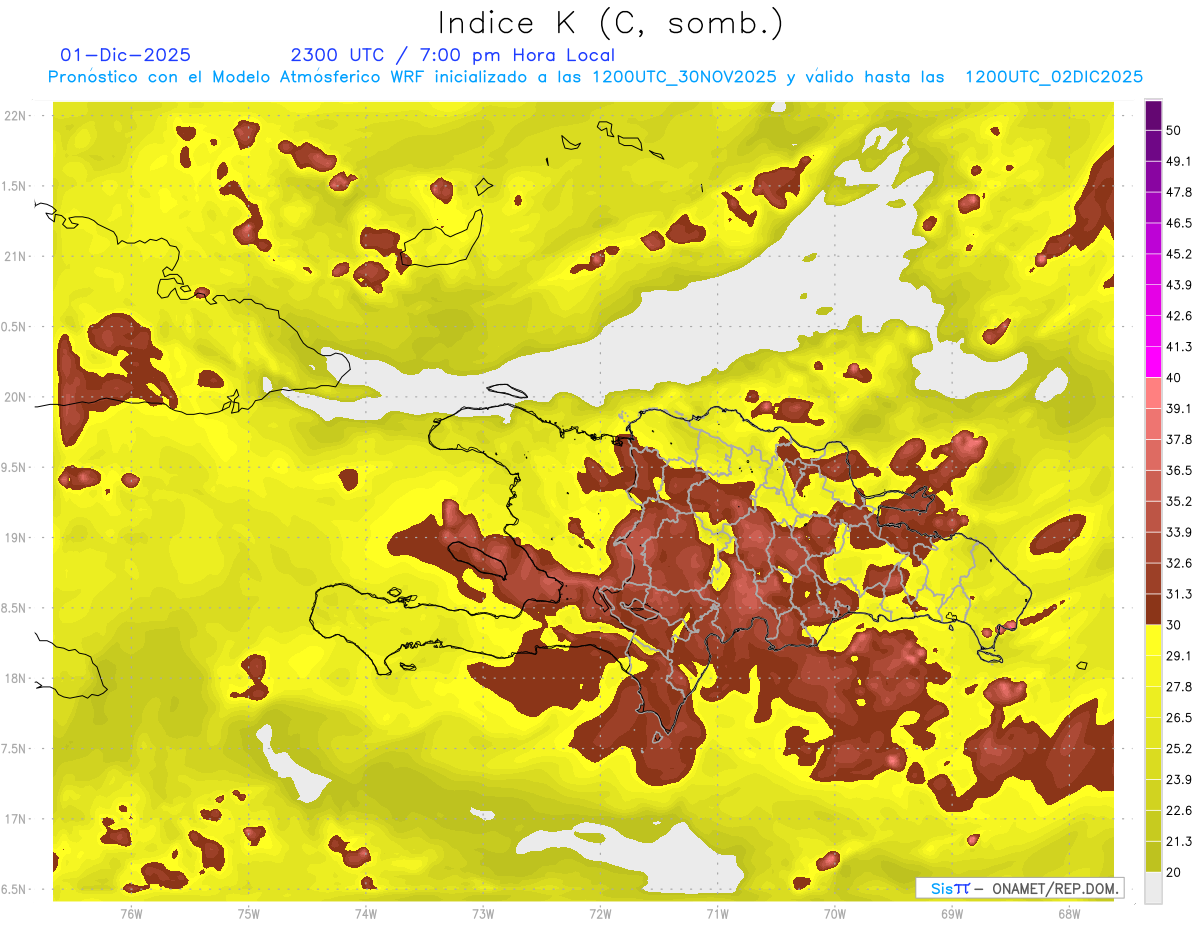The height and width of the screenshot is (927, 1200).
Task: Click the legend value '50'
Action: click(x=1174, y=131)
